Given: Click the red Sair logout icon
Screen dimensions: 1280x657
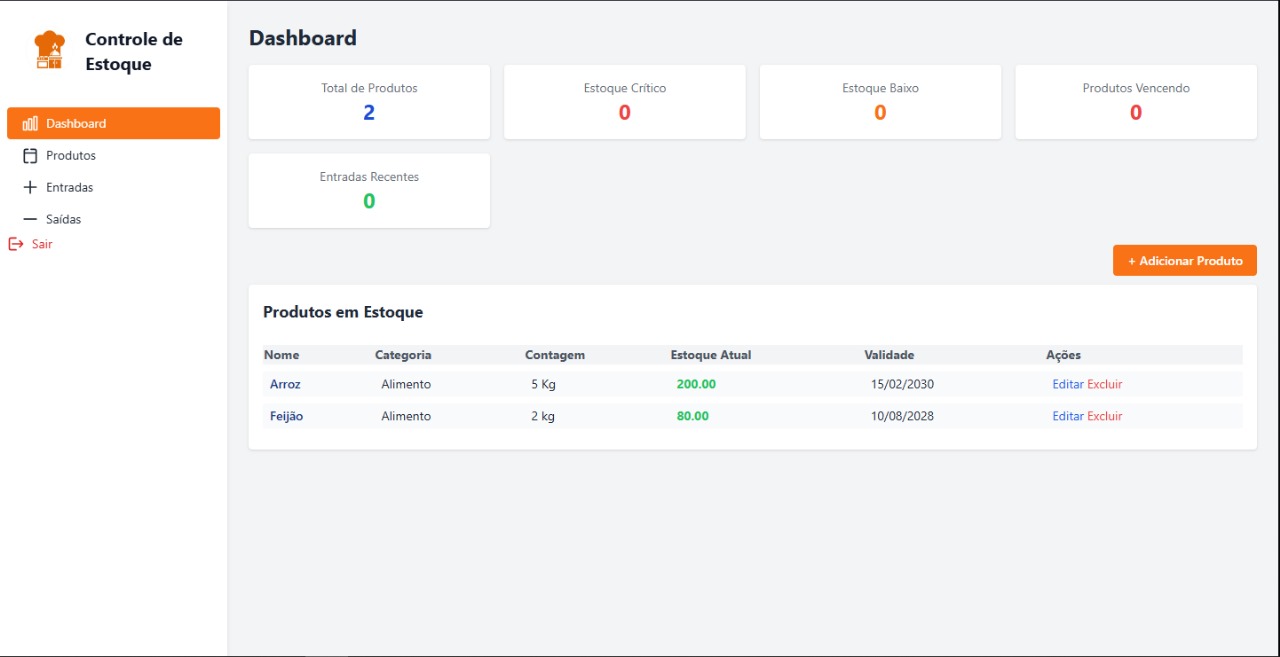Looking at the screenshot, I should point(15,244).
